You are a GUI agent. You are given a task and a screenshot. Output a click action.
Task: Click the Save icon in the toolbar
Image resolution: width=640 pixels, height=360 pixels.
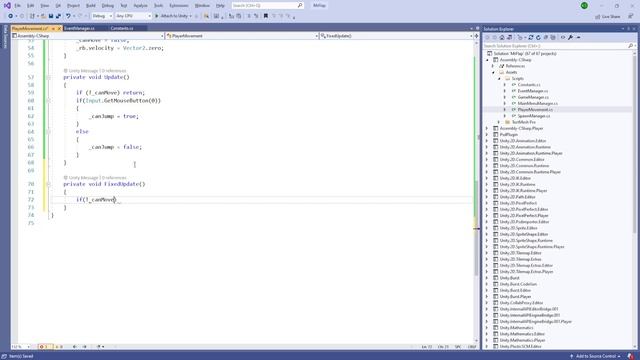[x=51, y=16]
